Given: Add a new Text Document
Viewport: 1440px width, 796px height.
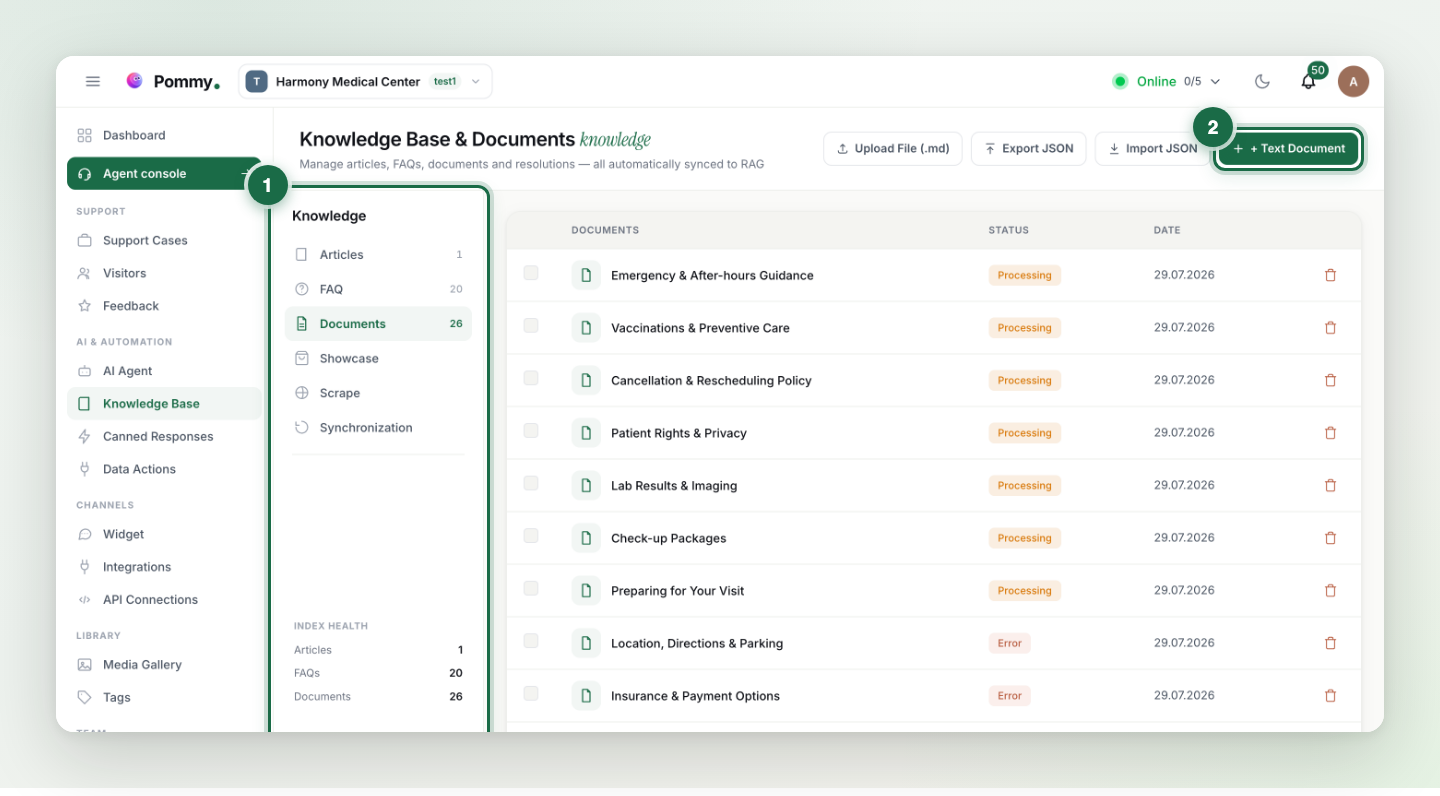Looking at the screenshot, I should pyautogui.click(x=1289, y=149).
